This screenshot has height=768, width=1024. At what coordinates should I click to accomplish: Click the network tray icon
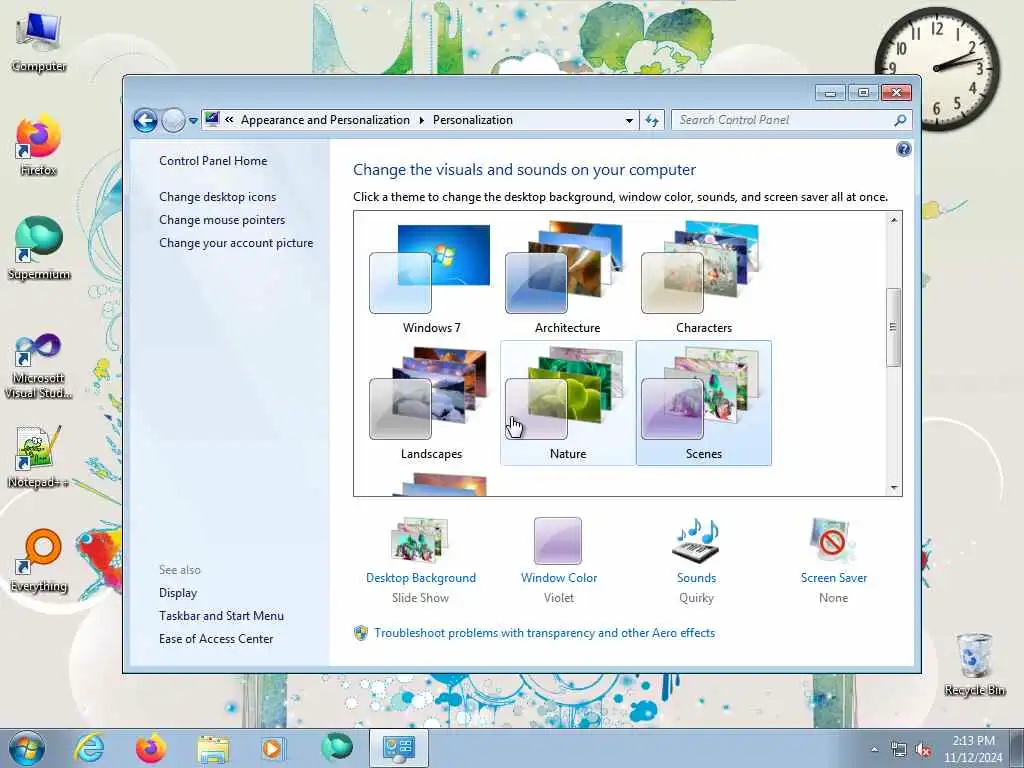(x=899, y=750)
